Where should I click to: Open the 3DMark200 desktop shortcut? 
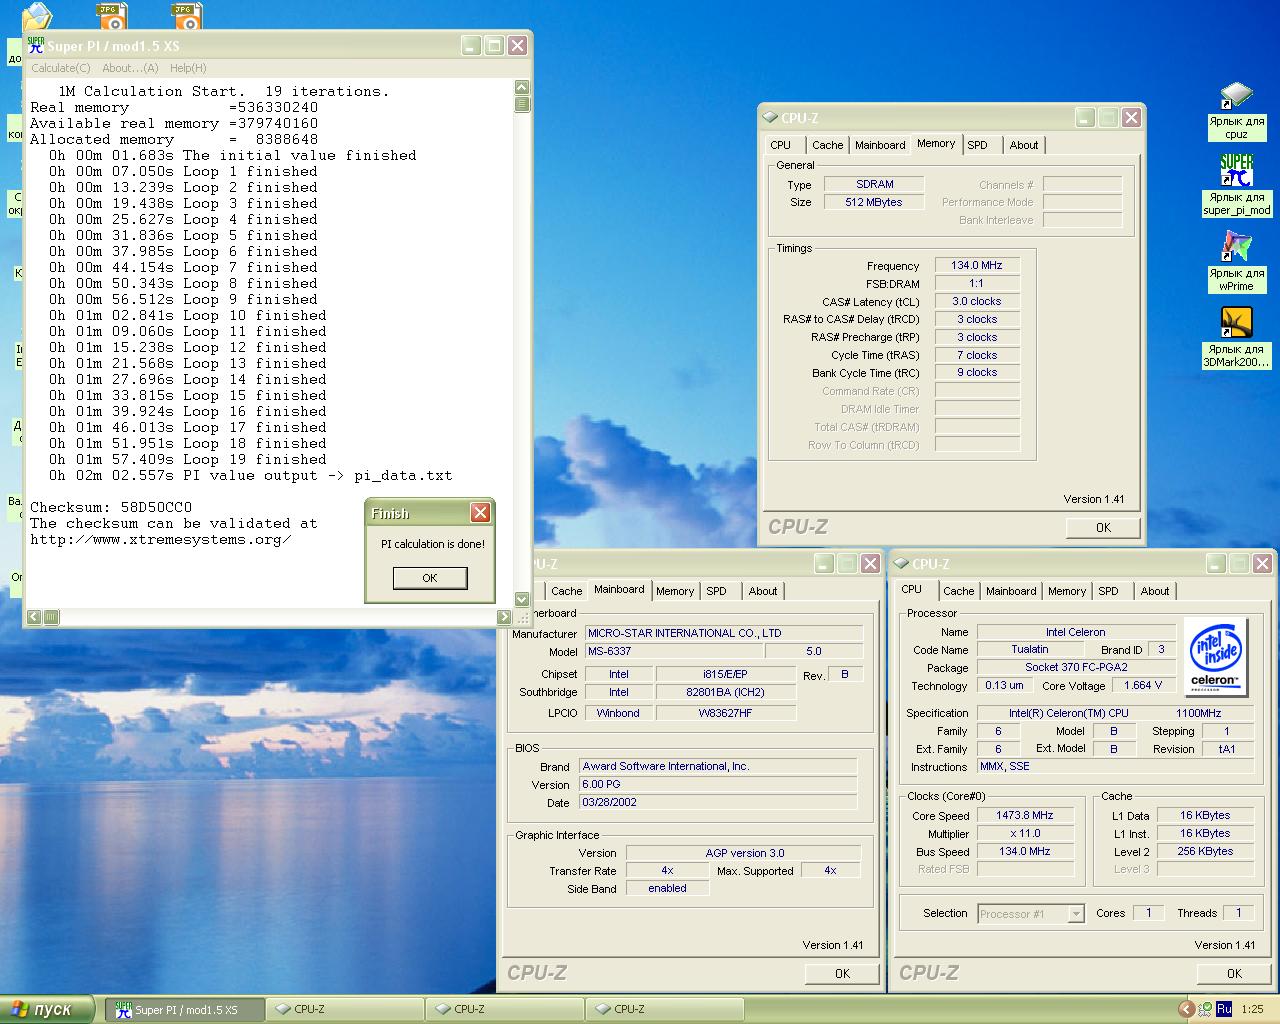coord(1237,337)
